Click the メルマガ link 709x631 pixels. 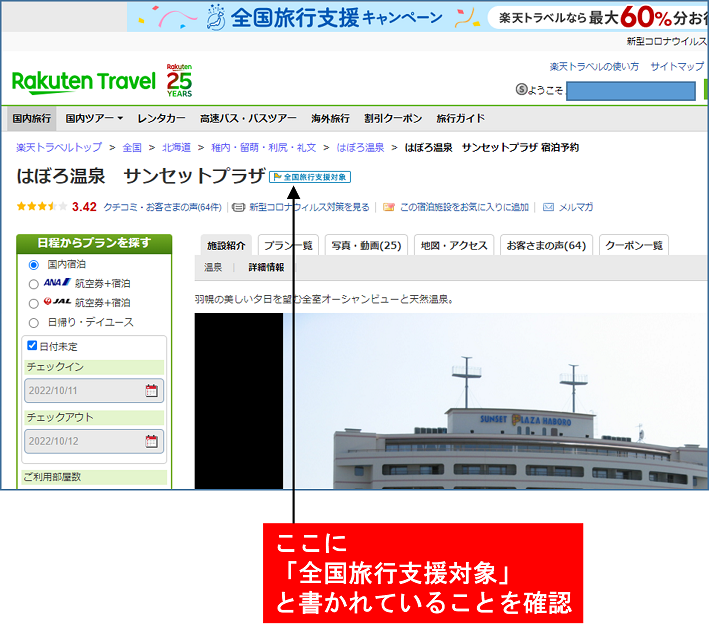576,207
